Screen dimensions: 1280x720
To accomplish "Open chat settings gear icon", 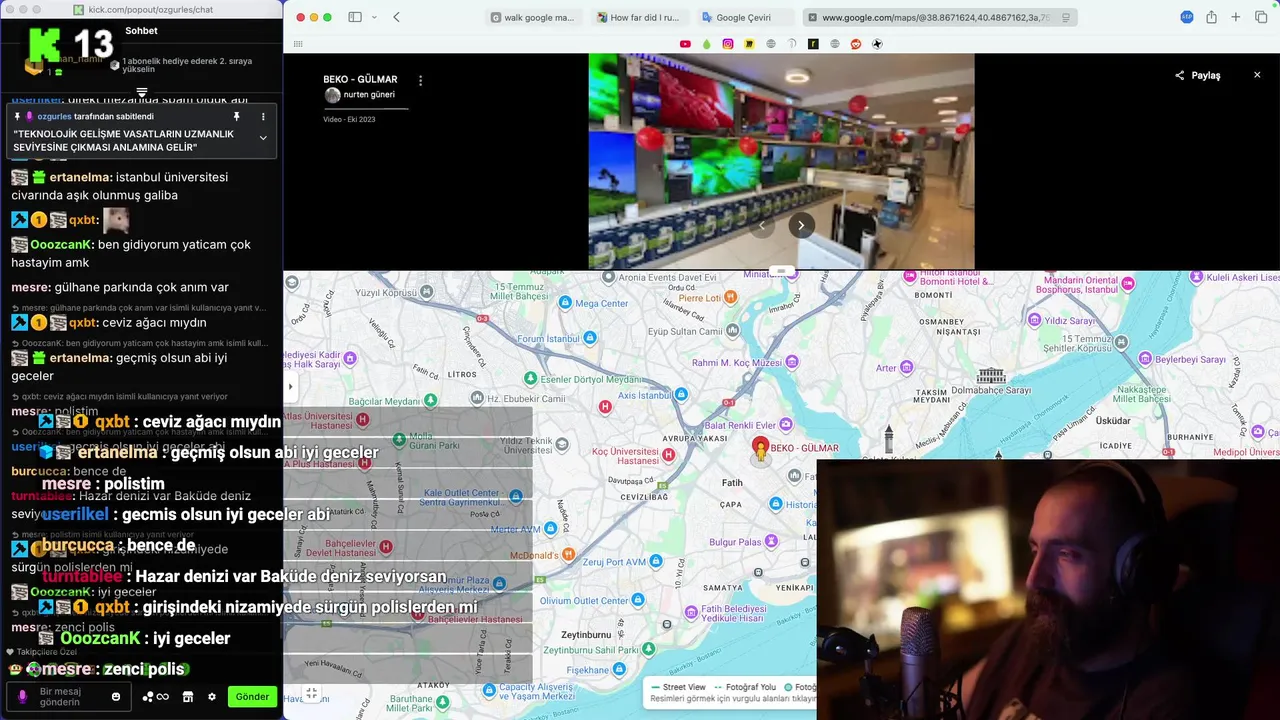I will [212, 697].
